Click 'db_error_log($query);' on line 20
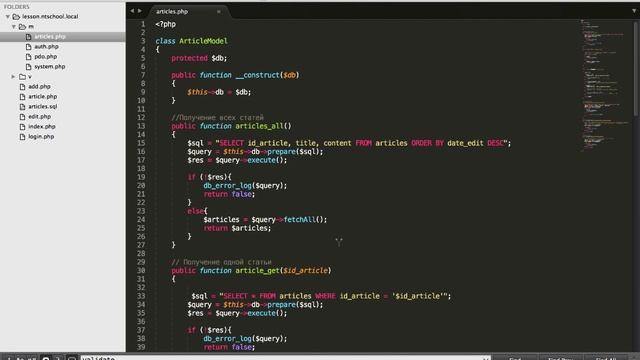This screenshot has width=640, height=360. click(245, 186)
